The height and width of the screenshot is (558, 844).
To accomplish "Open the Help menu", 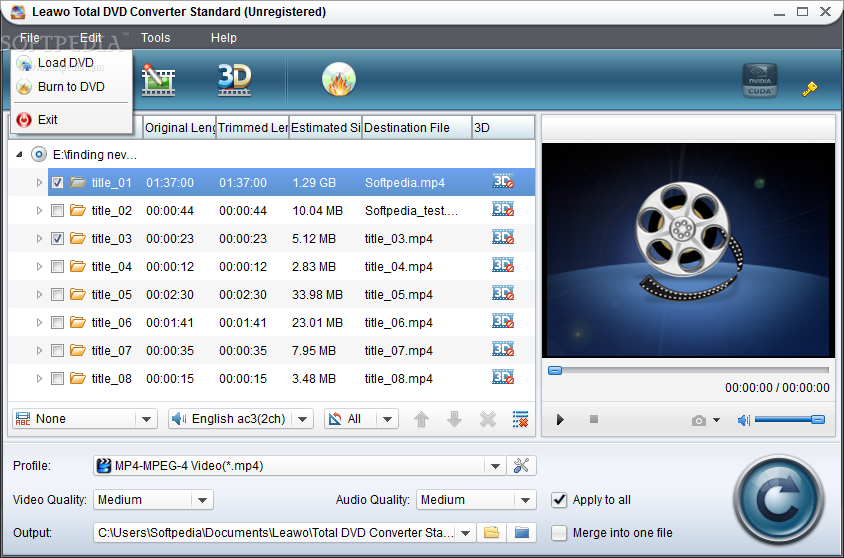I will (x=223, y=38).
